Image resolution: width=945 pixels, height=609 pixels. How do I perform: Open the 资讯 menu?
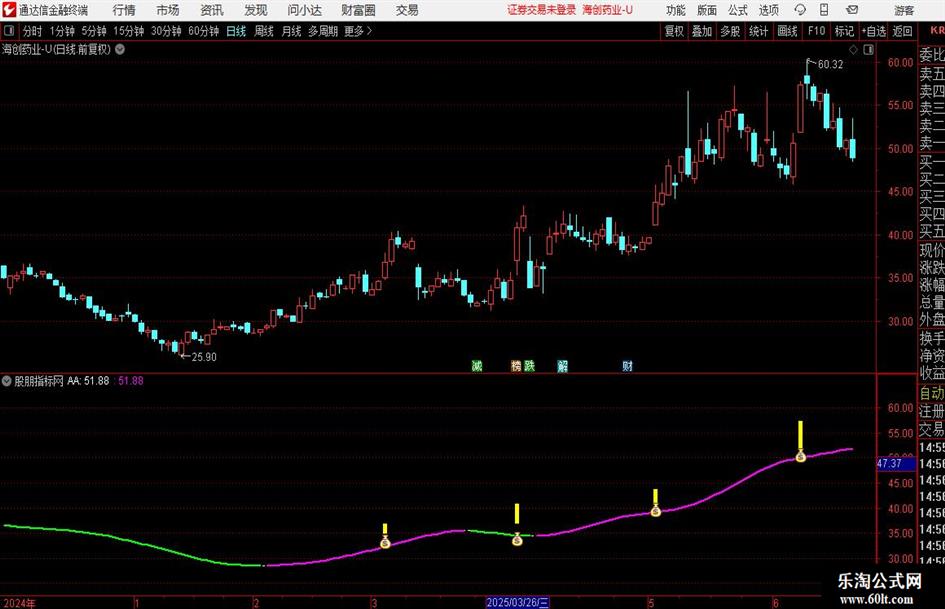point(212,10)
